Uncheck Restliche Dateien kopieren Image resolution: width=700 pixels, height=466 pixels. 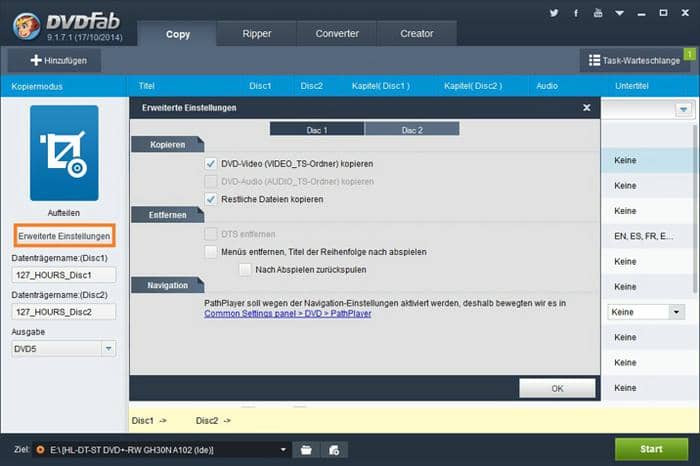click(211, 199)
